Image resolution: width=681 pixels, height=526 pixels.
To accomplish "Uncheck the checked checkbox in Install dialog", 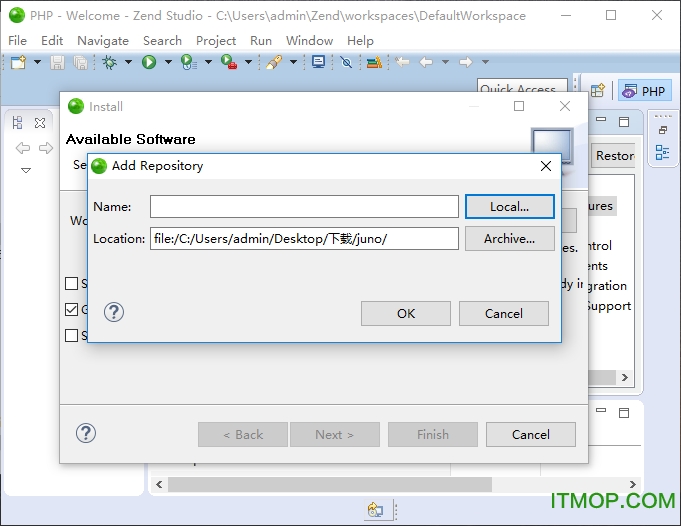I will [x=71, y=310].
